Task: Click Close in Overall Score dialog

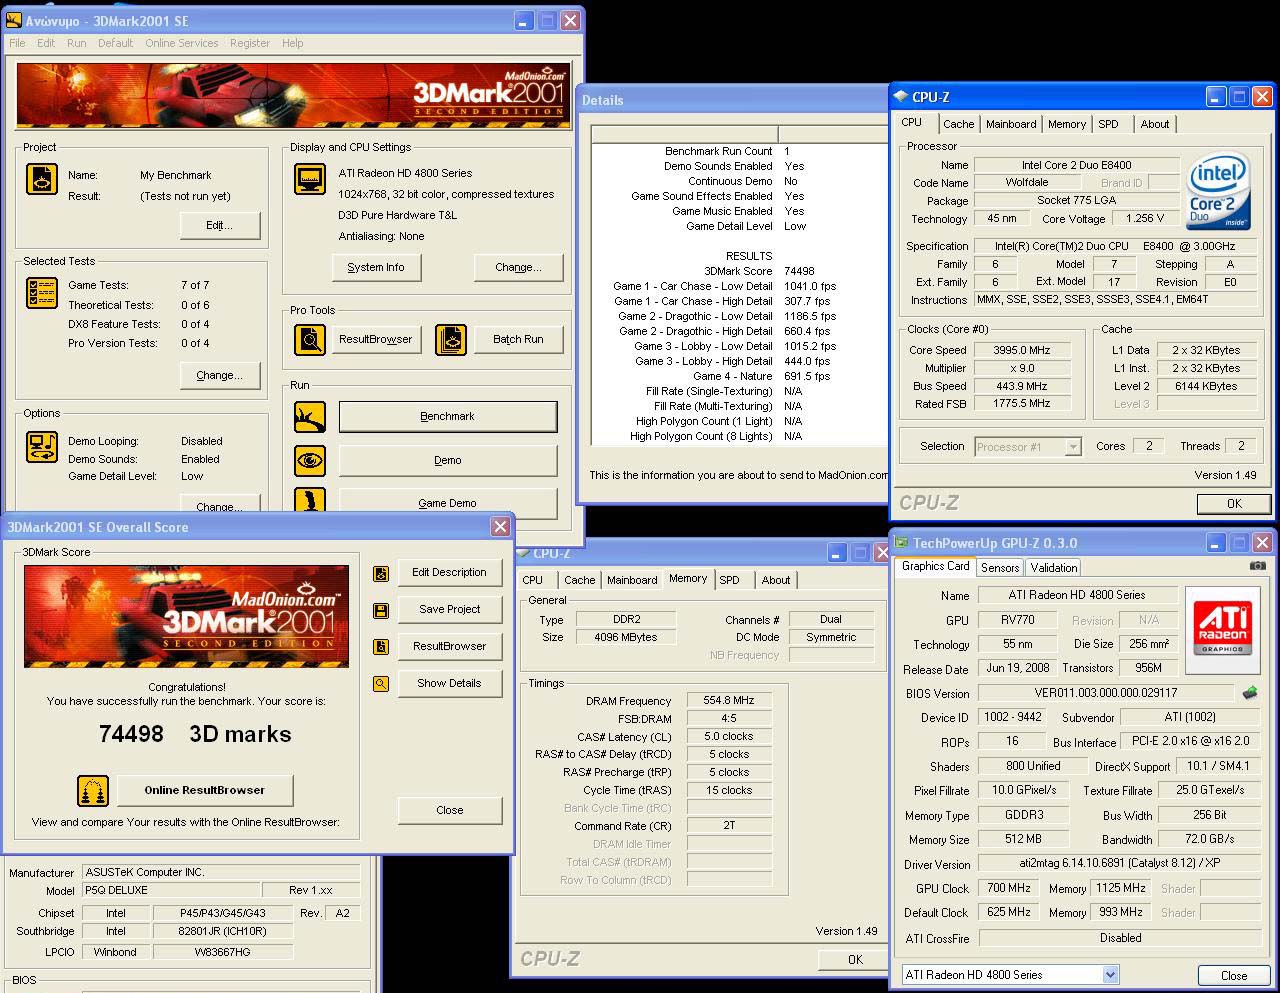Action: pos(450,811)
